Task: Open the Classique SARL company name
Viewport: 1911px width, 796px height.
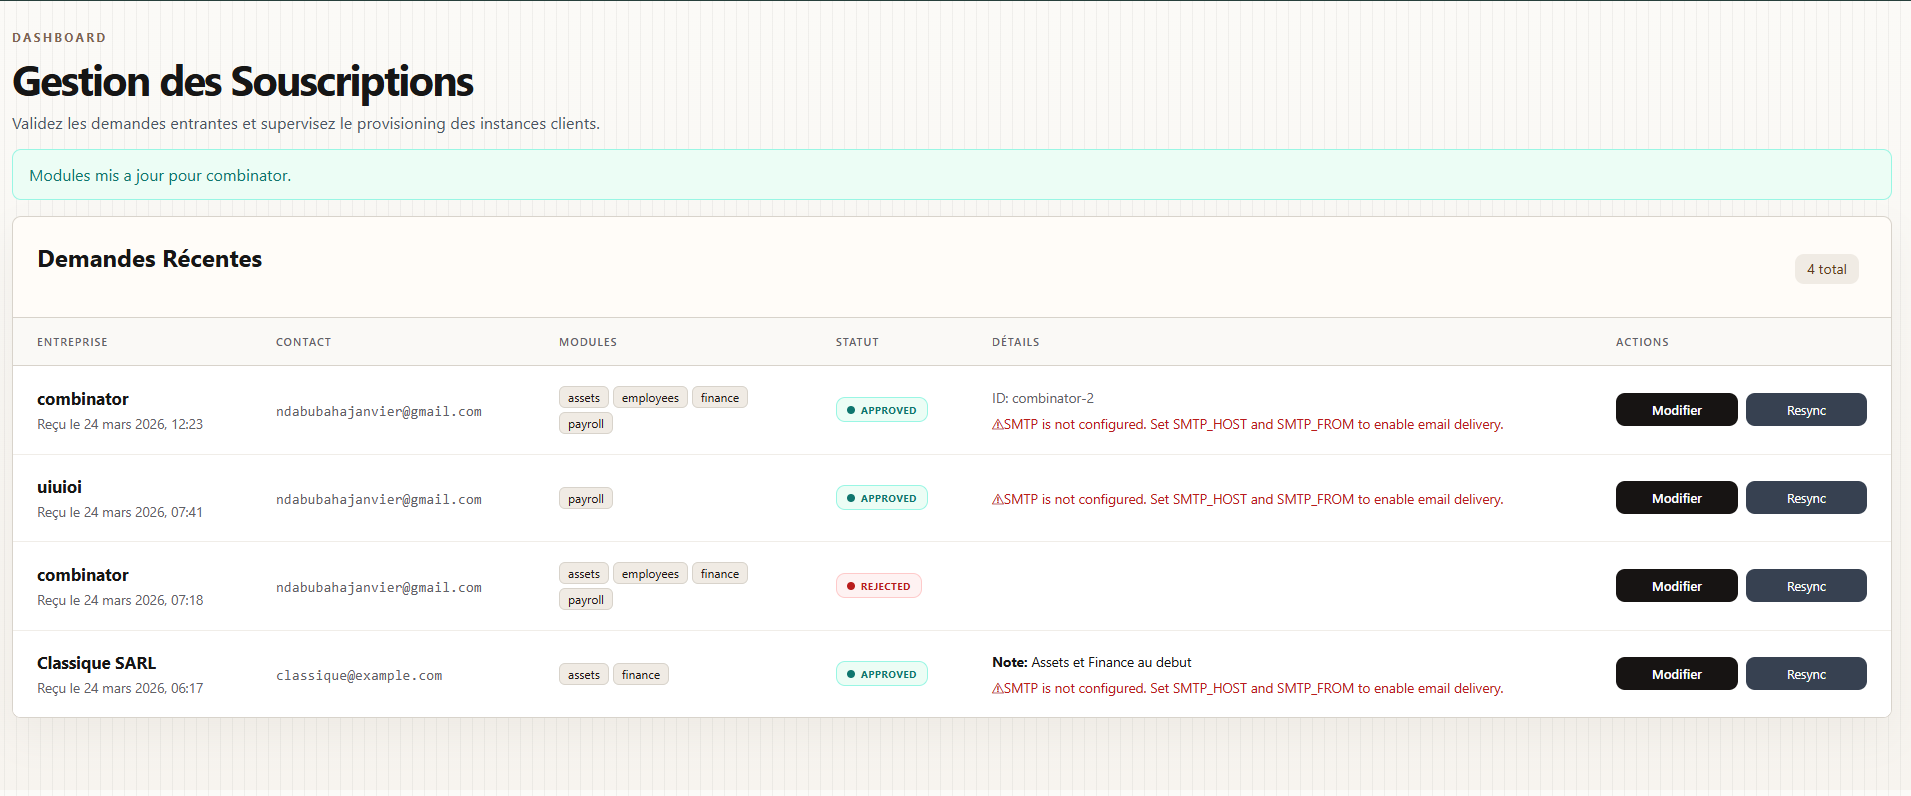Action: pos(97,663)
